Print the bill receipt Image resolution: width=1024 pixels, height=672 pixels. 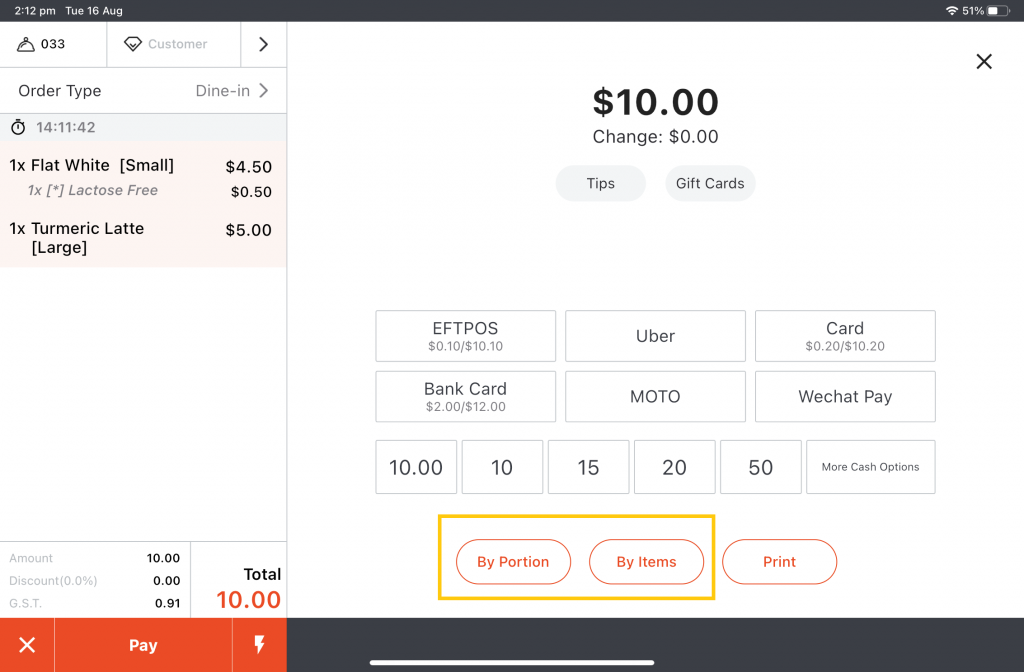coord(779,562)
